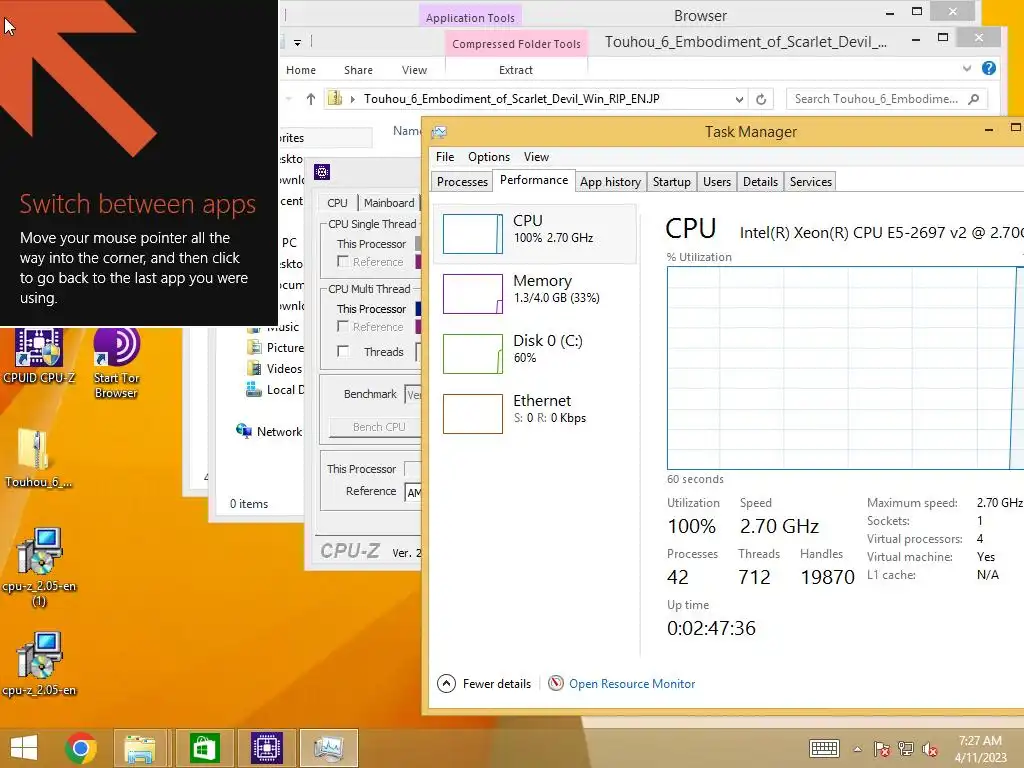Click the address bar folder path
Image resolution: width=1024 pixels, height=768 pixels.
[511, 99]
